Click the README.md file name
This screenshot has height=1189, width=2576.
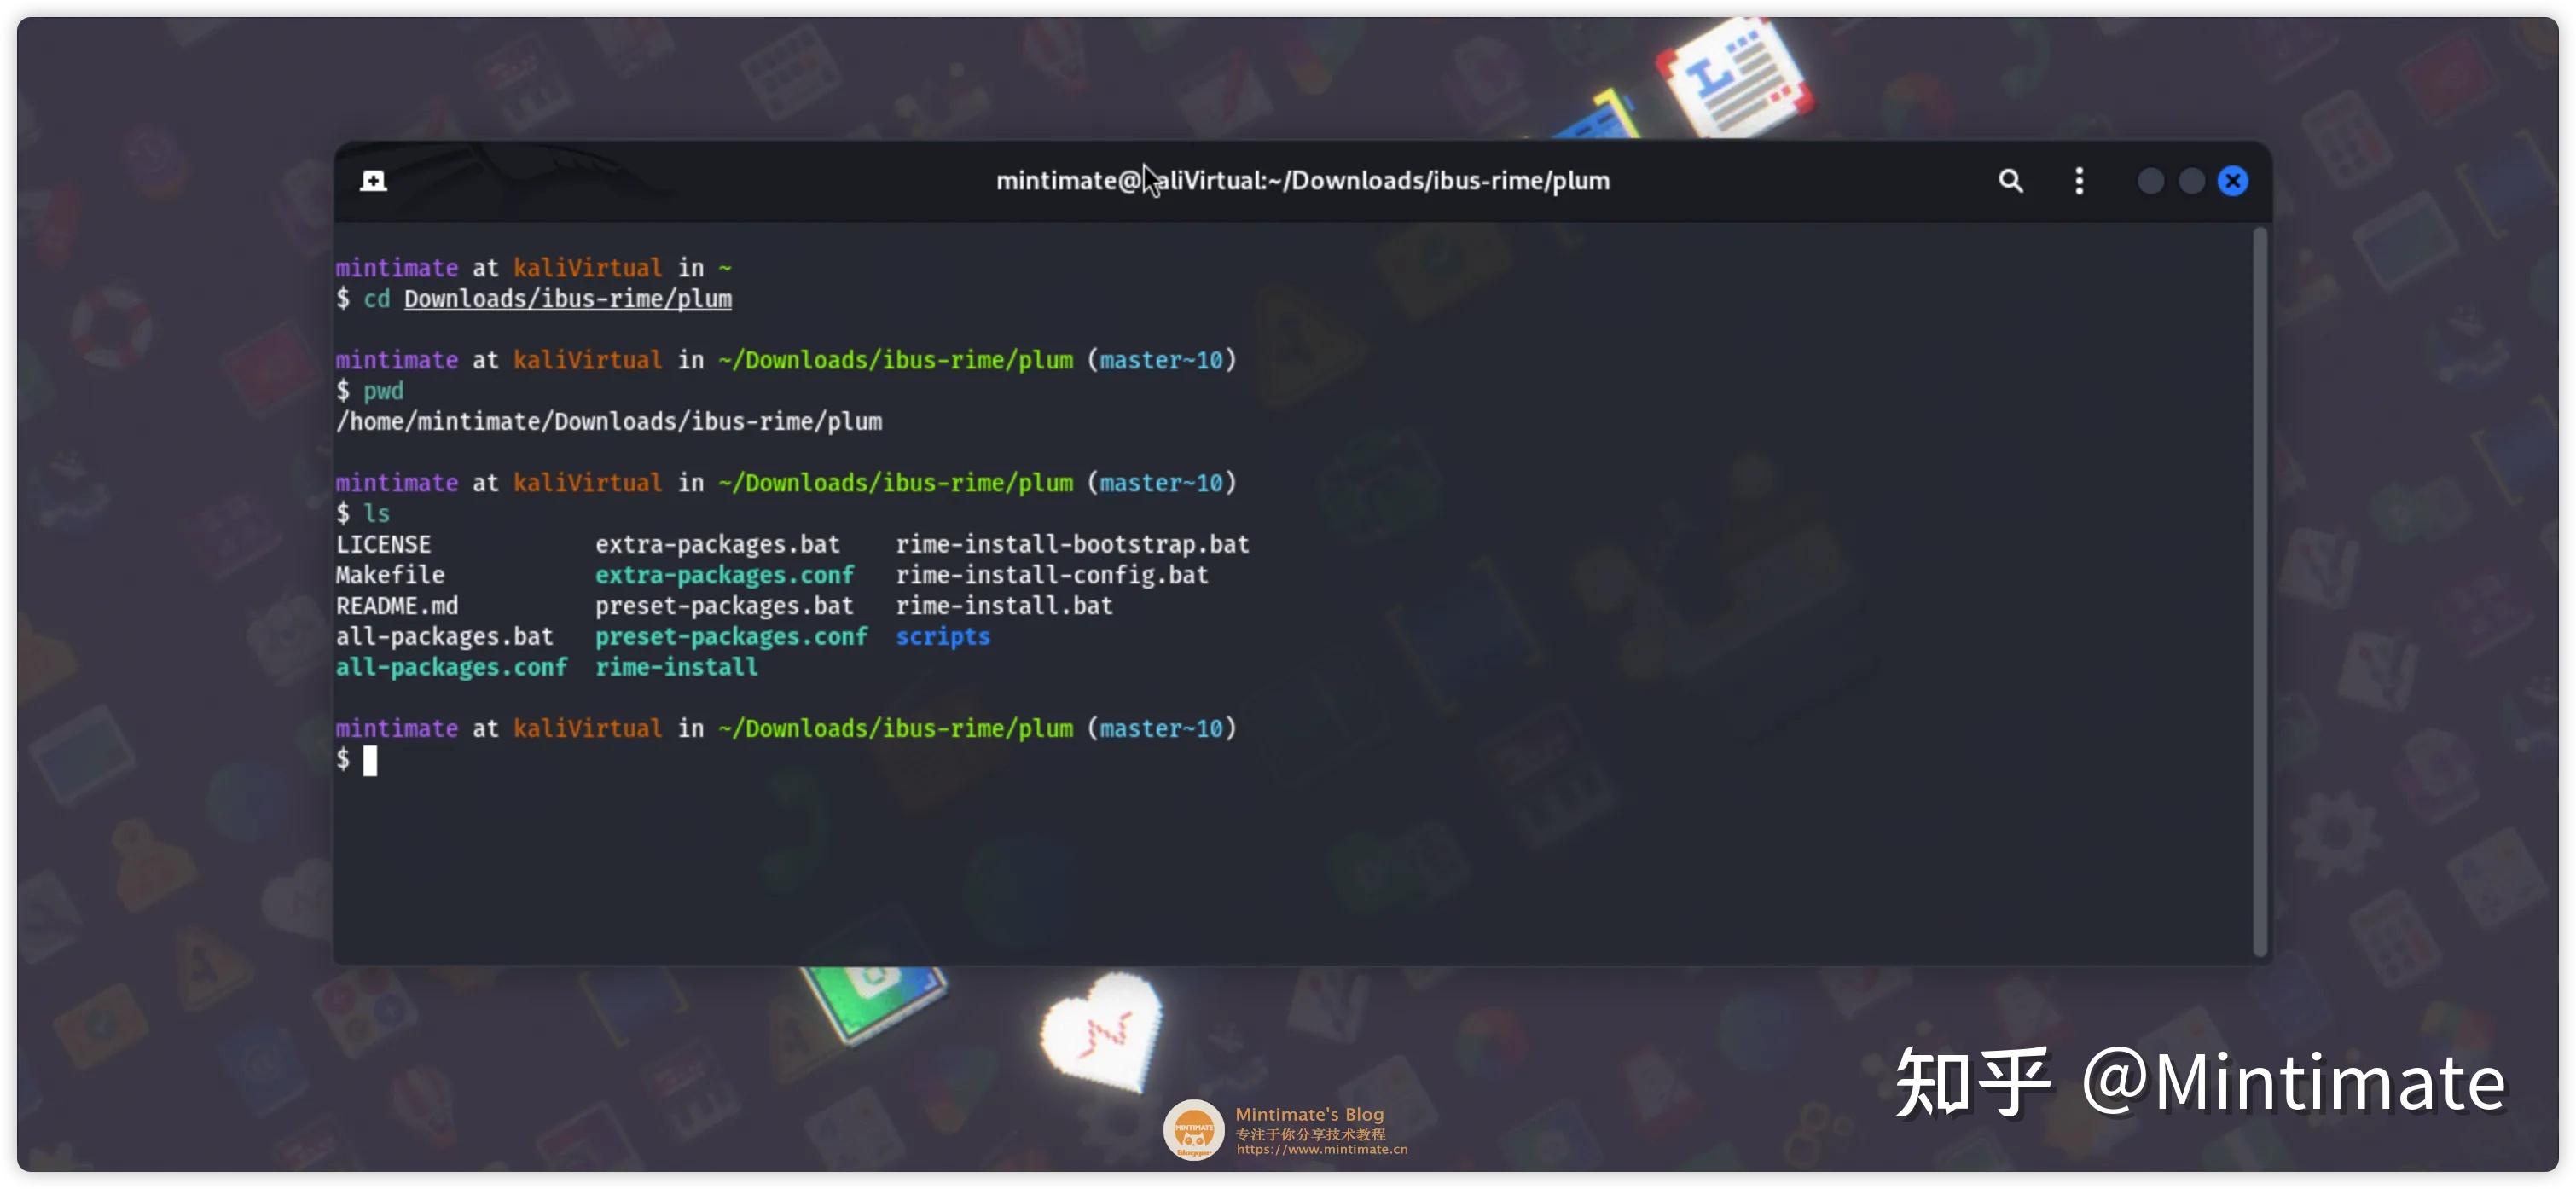tap(396, 606)
